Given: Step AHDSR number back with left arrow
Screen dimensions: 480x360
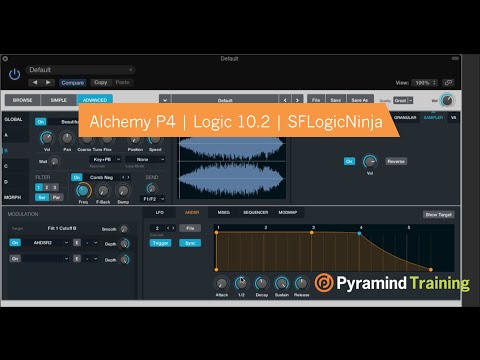Looking at the screenshot, I should click(x=168, y=228).
